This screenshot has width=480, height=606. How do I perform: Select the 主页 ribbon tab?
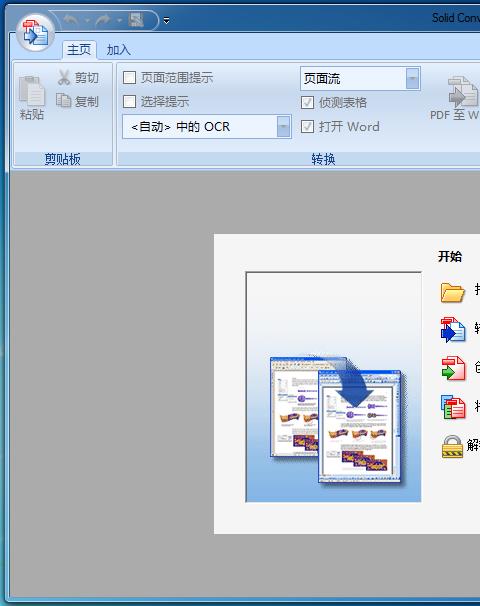tap(79, 49)
